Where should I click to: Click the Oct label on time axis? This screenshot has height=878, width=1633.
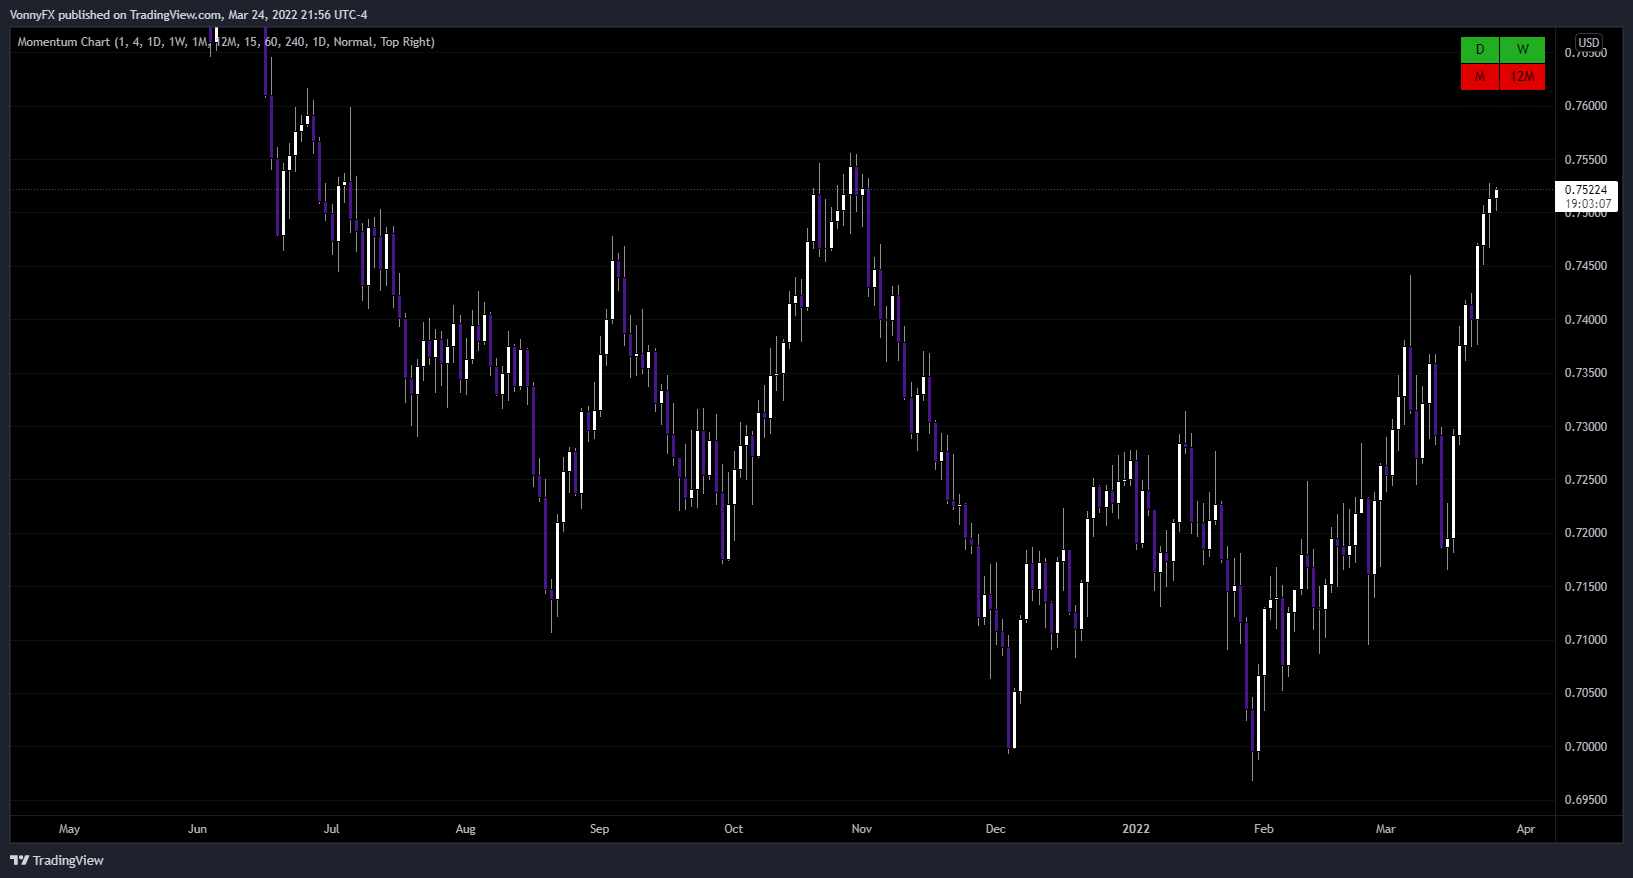[733, 829]
